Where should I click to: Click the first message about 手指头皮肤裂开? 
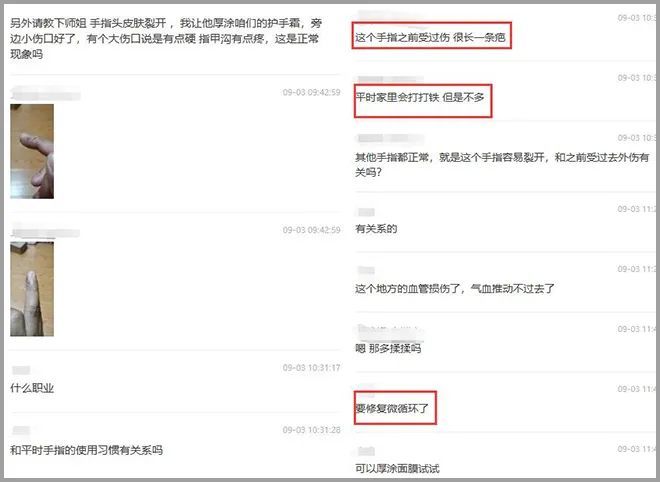pyautogui.click(x=166, y=38)
